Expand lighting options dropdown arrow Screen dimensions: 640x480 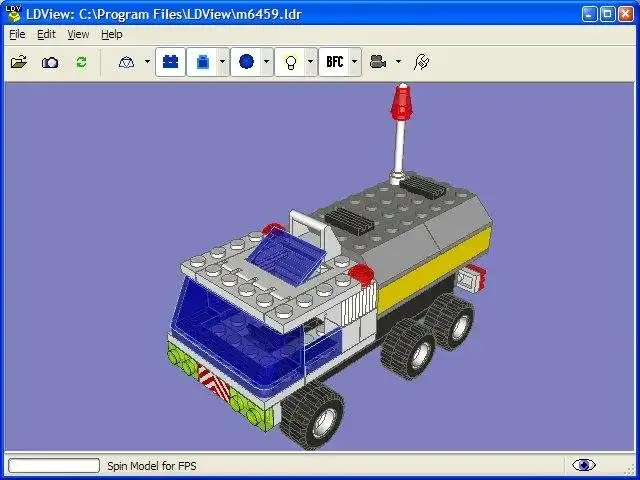[310, 62]
